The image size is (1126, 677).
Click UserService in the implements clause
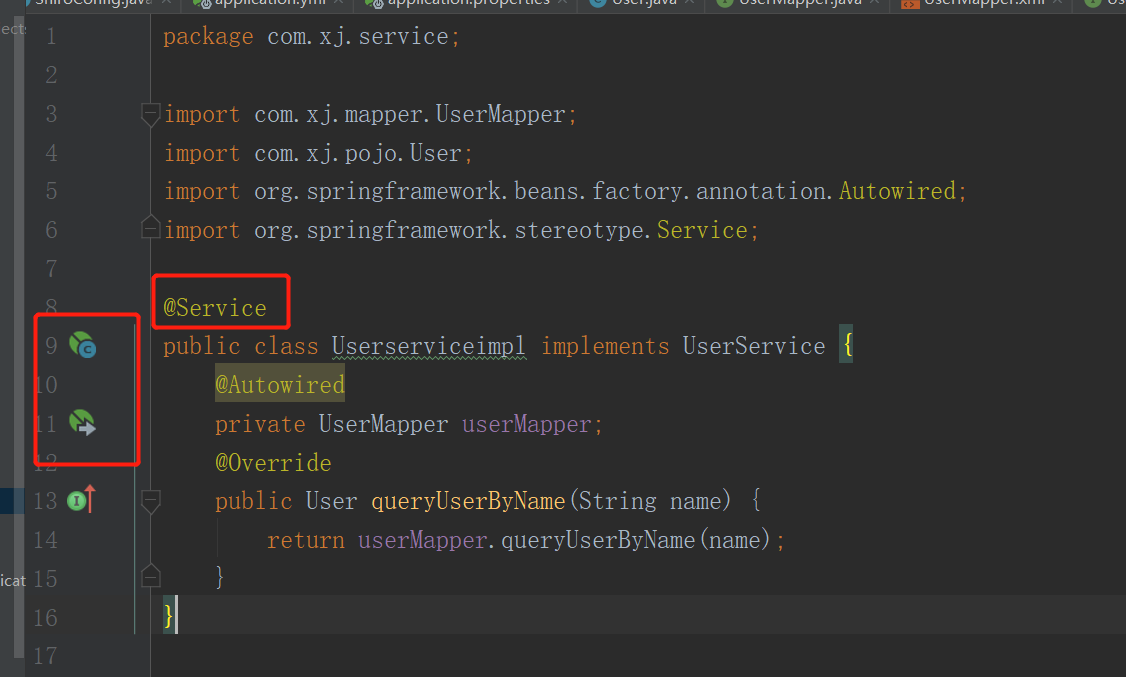tap(753, 347)
